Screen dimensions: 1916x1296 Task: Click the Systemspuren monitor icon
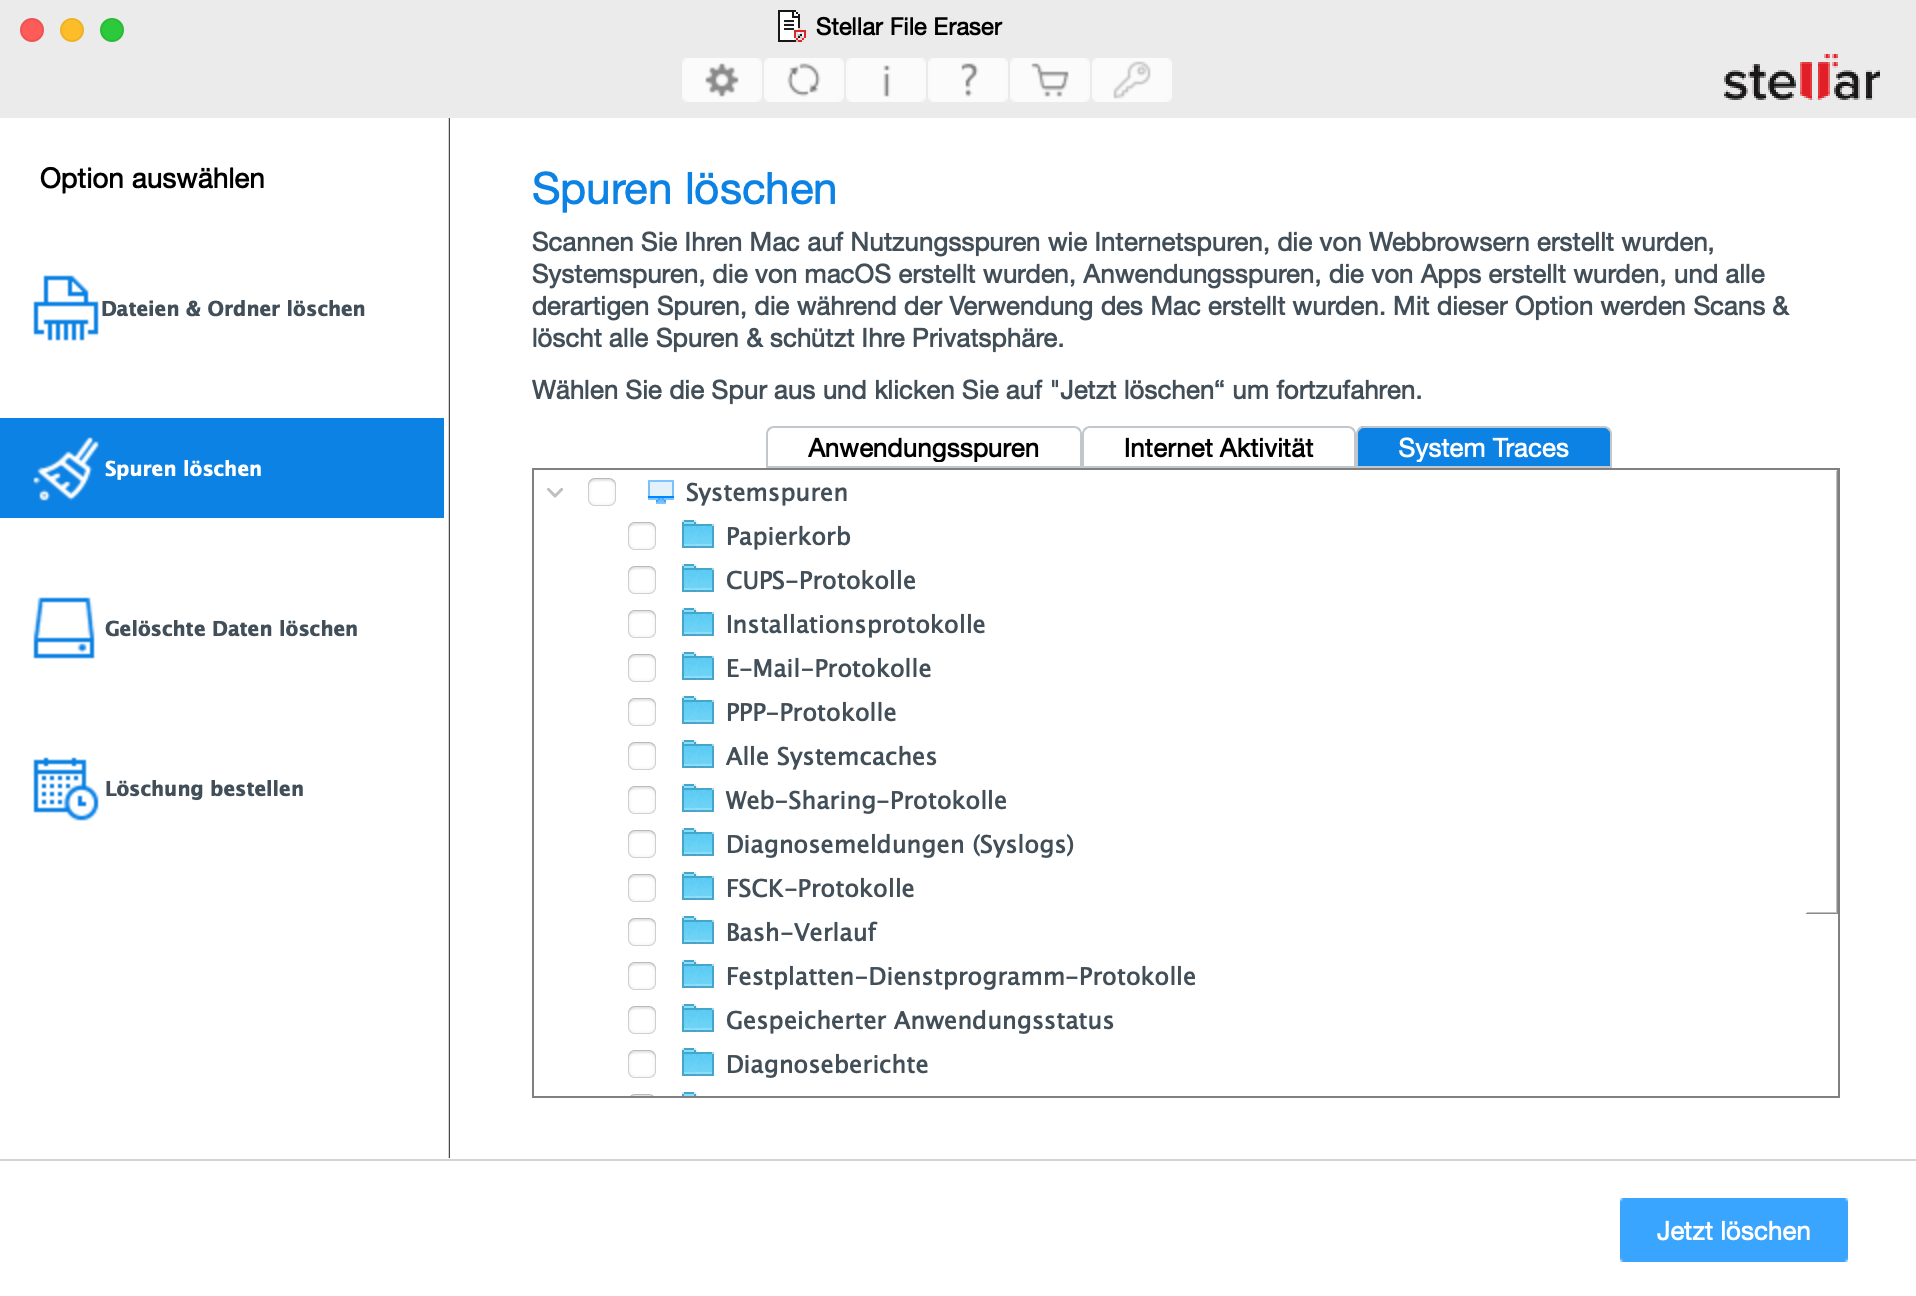point(661,492)
